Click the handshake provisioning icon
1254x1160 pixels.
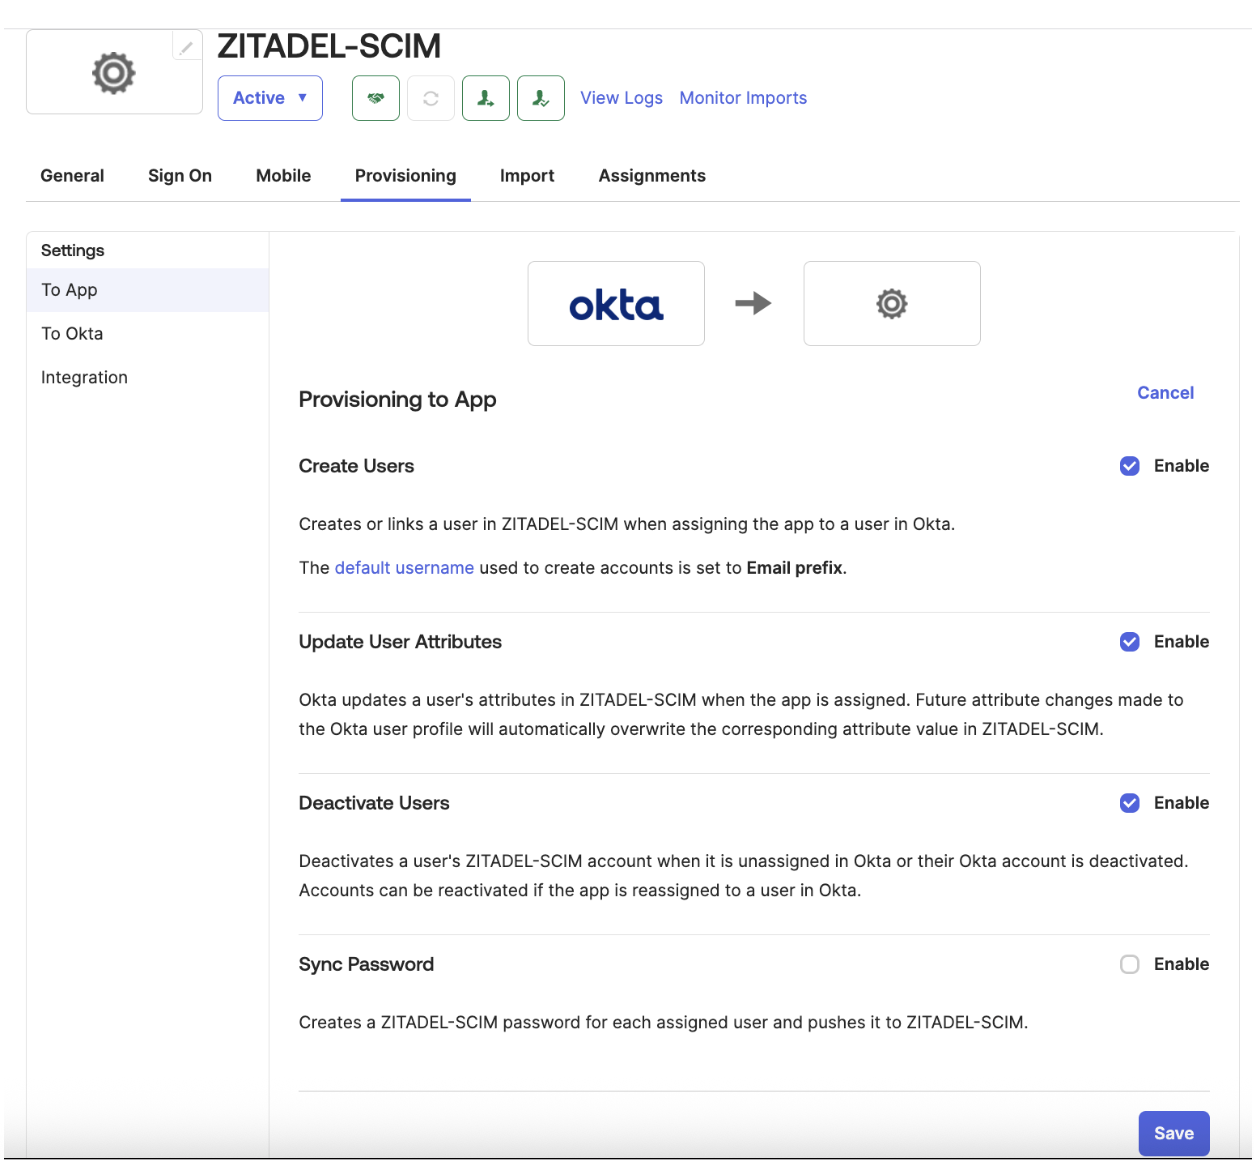pyautogui.click(x=375, y=98)
